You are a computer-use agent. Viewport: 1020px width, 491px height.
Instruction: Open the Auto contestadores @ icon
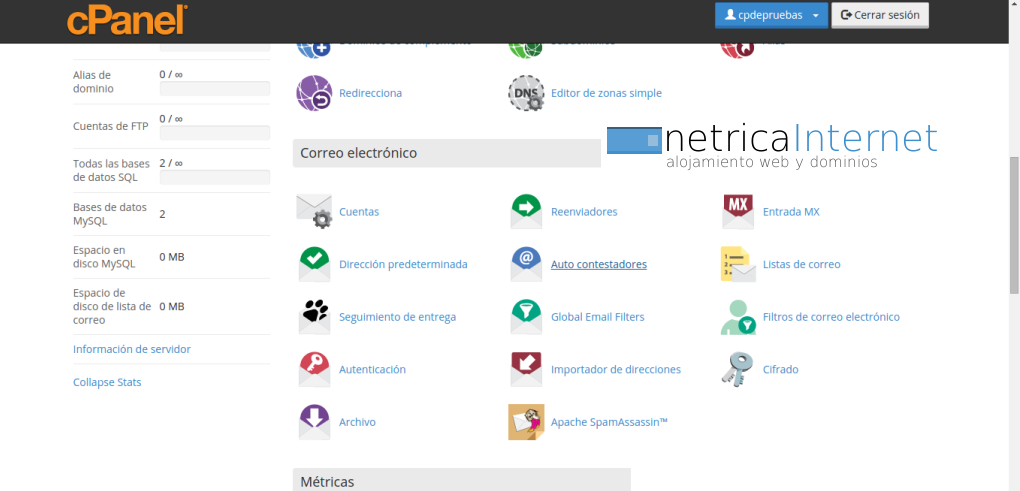(x=526, y=264)
